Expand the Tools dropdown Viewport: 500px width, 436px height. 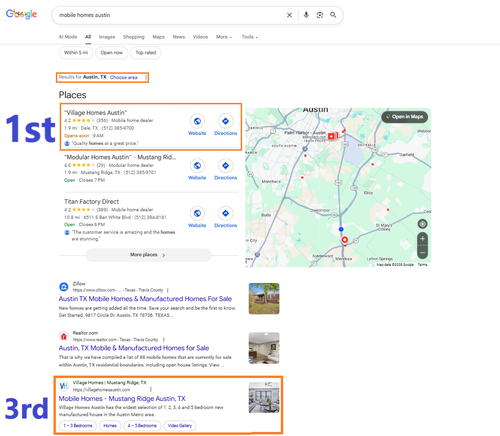point(250,37)
